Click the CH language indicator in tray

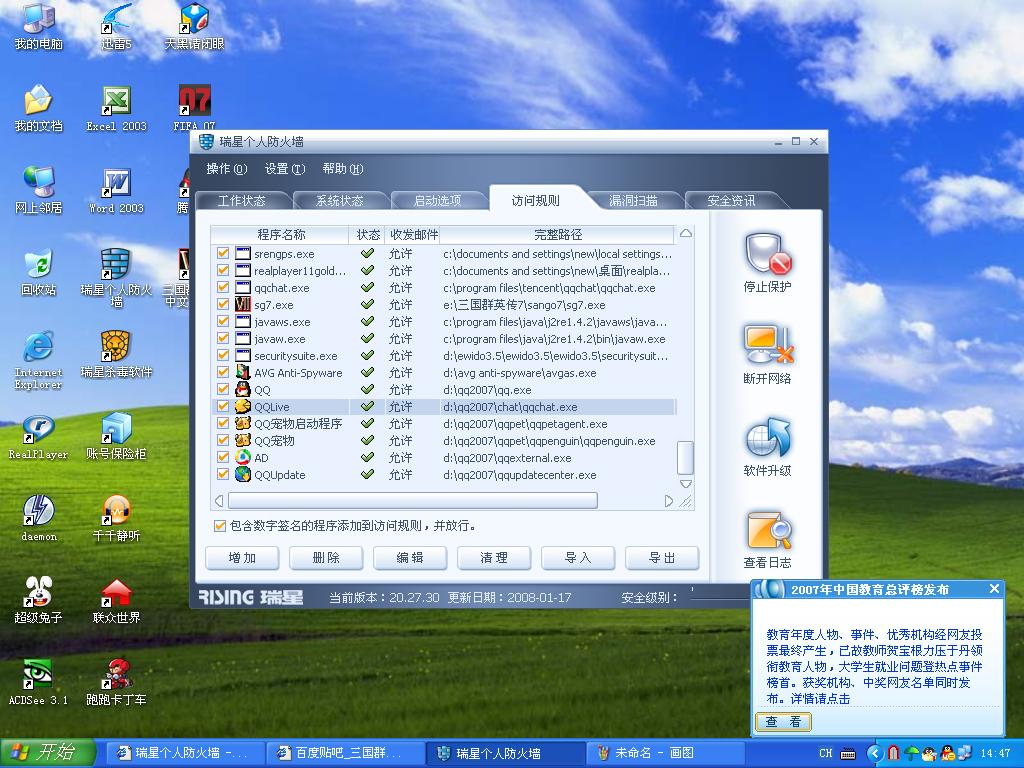pos(825,753)
